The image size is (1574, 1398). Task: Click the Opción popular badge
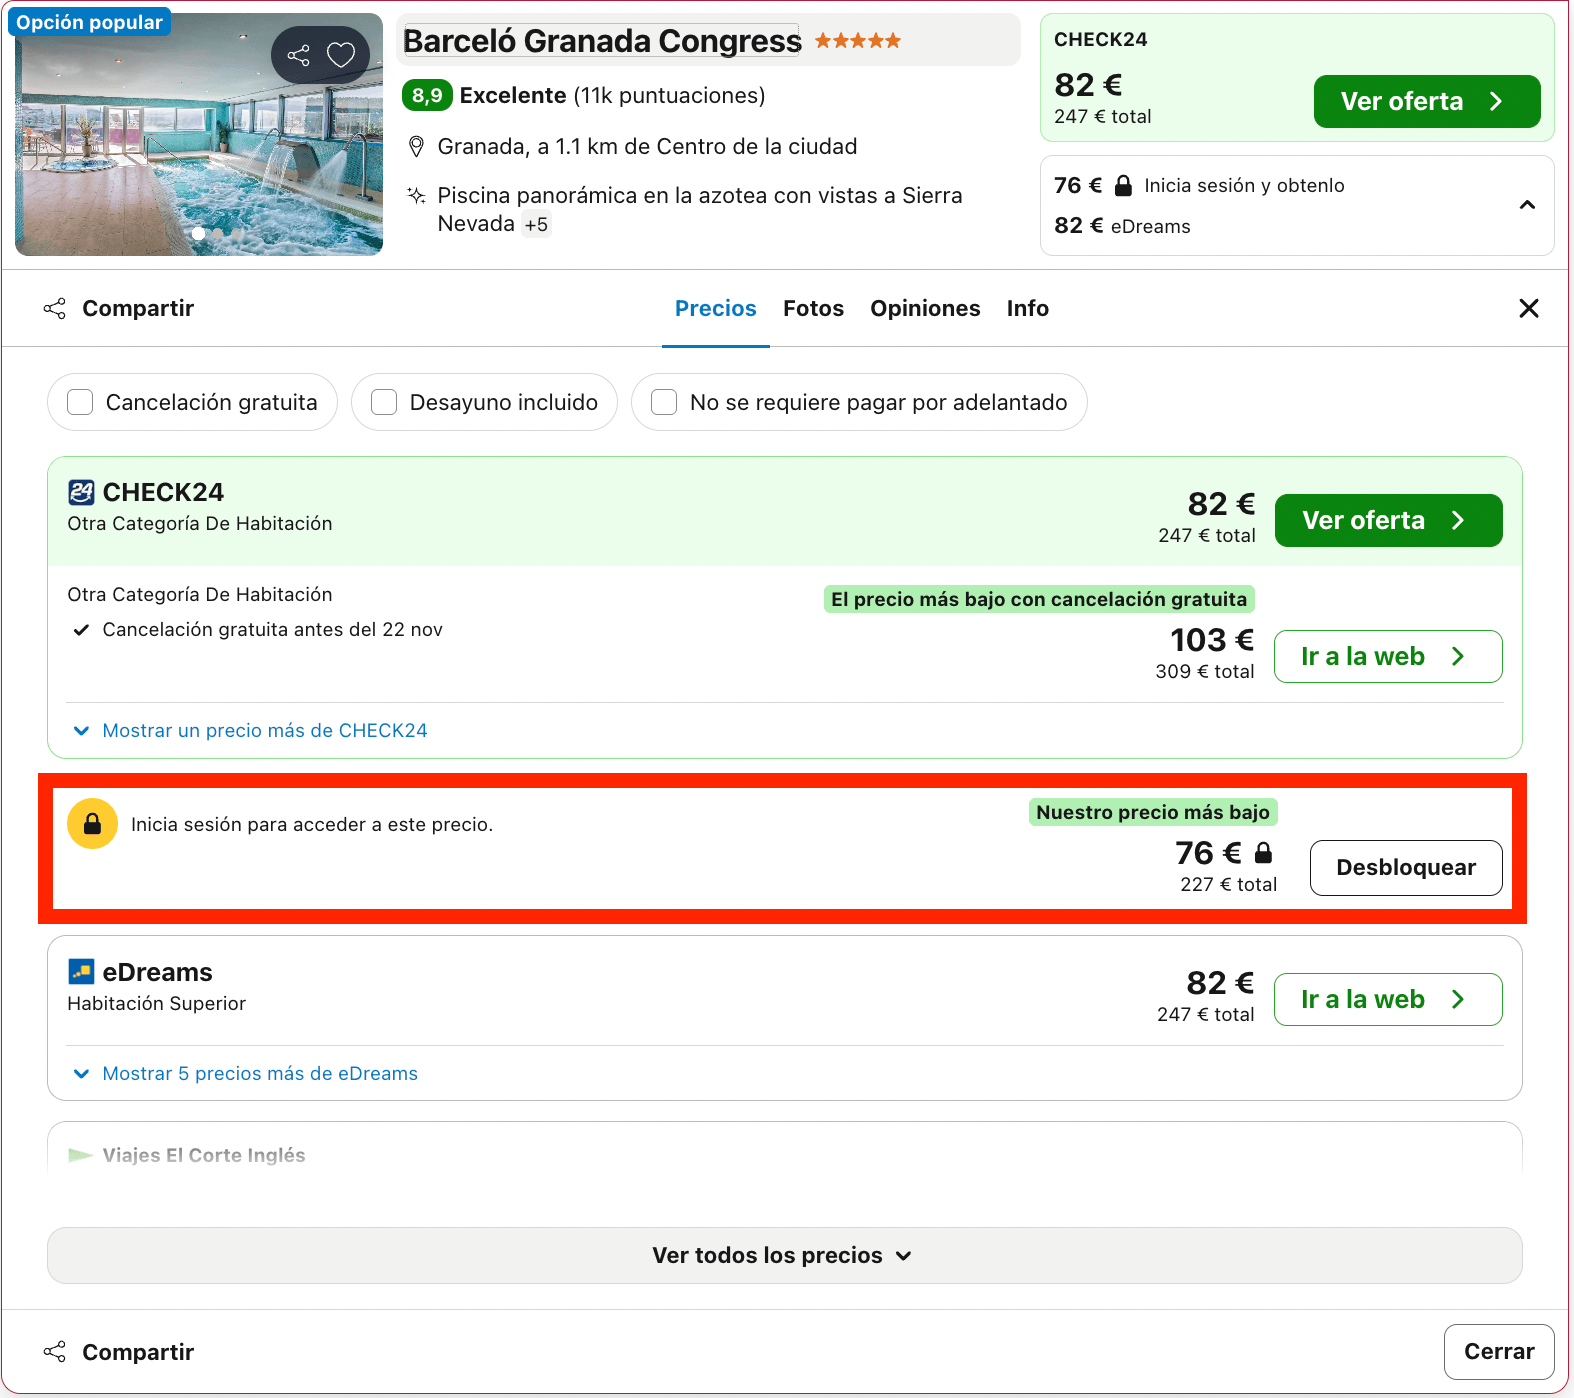[x=90, y=22]
